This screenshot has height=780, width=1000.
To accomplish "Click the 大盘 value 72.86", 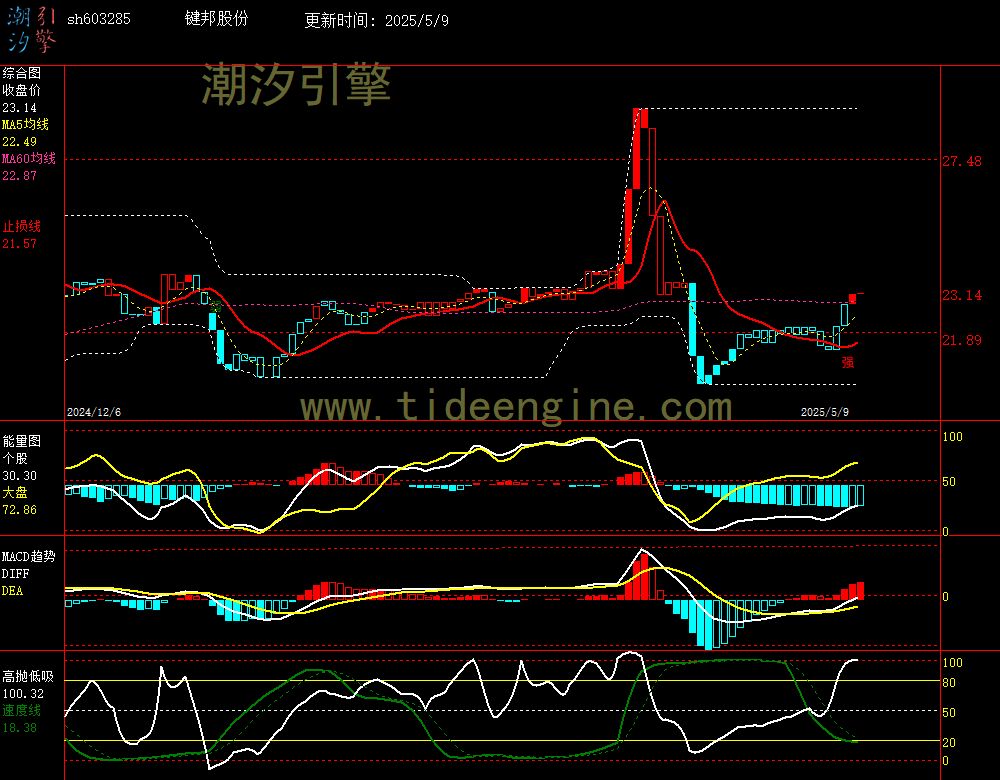I will [x=19, y=510].
